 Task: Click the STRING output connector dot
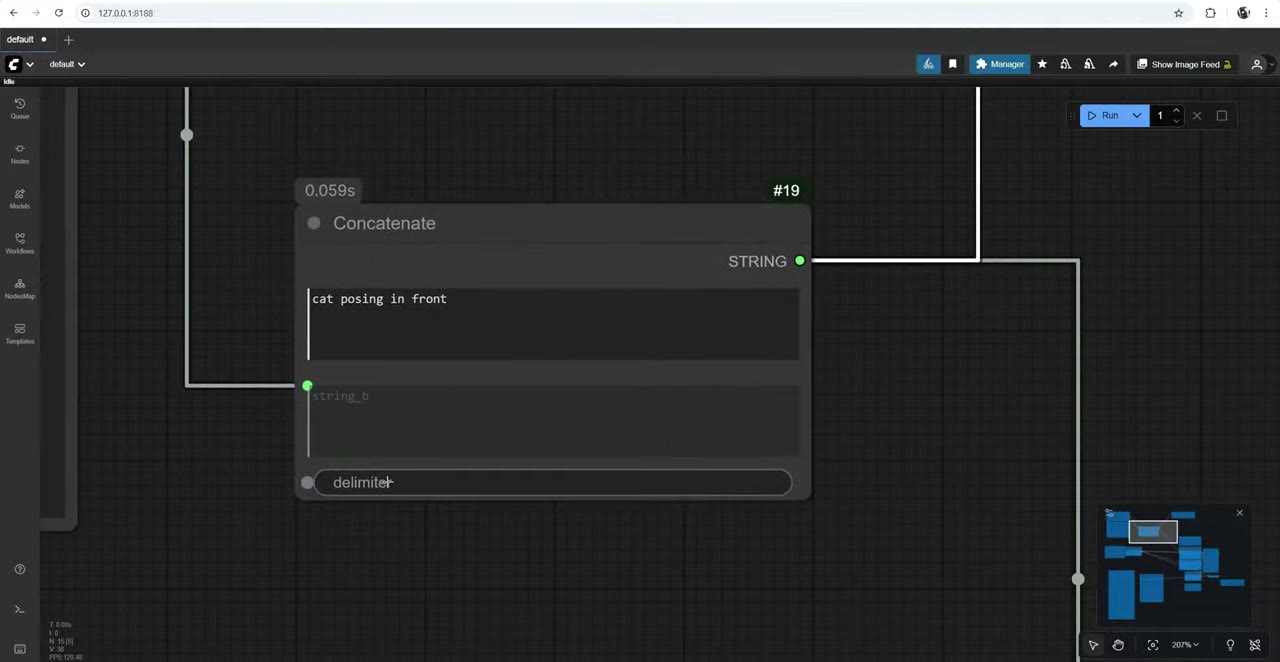click(x=800, y=261)
